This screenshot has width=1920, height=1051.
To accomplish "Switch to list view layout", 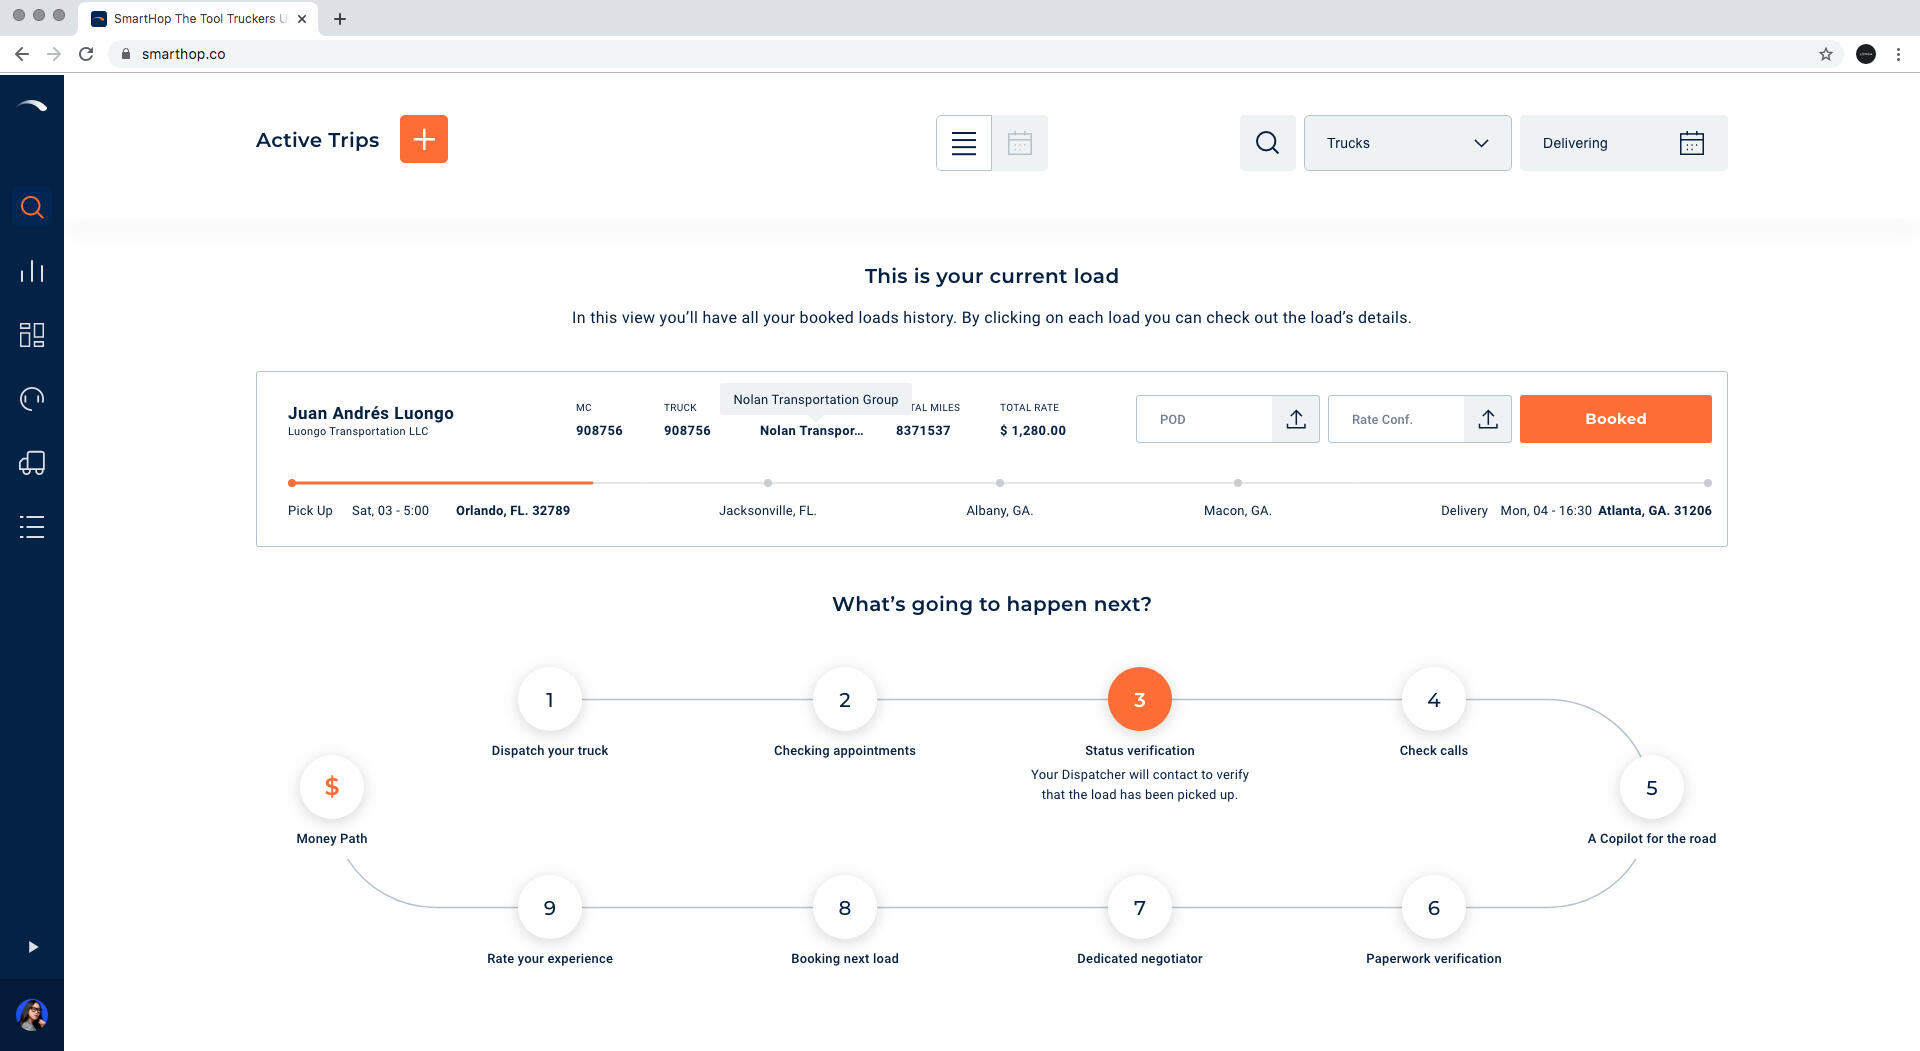I will (x=963, y=143).
